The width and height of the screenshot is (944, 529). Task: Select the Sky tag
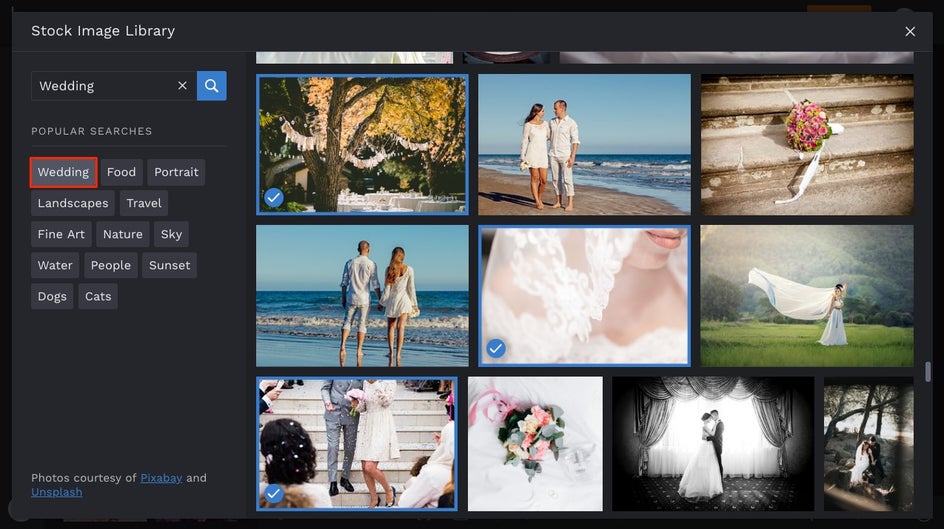(172, 234)
